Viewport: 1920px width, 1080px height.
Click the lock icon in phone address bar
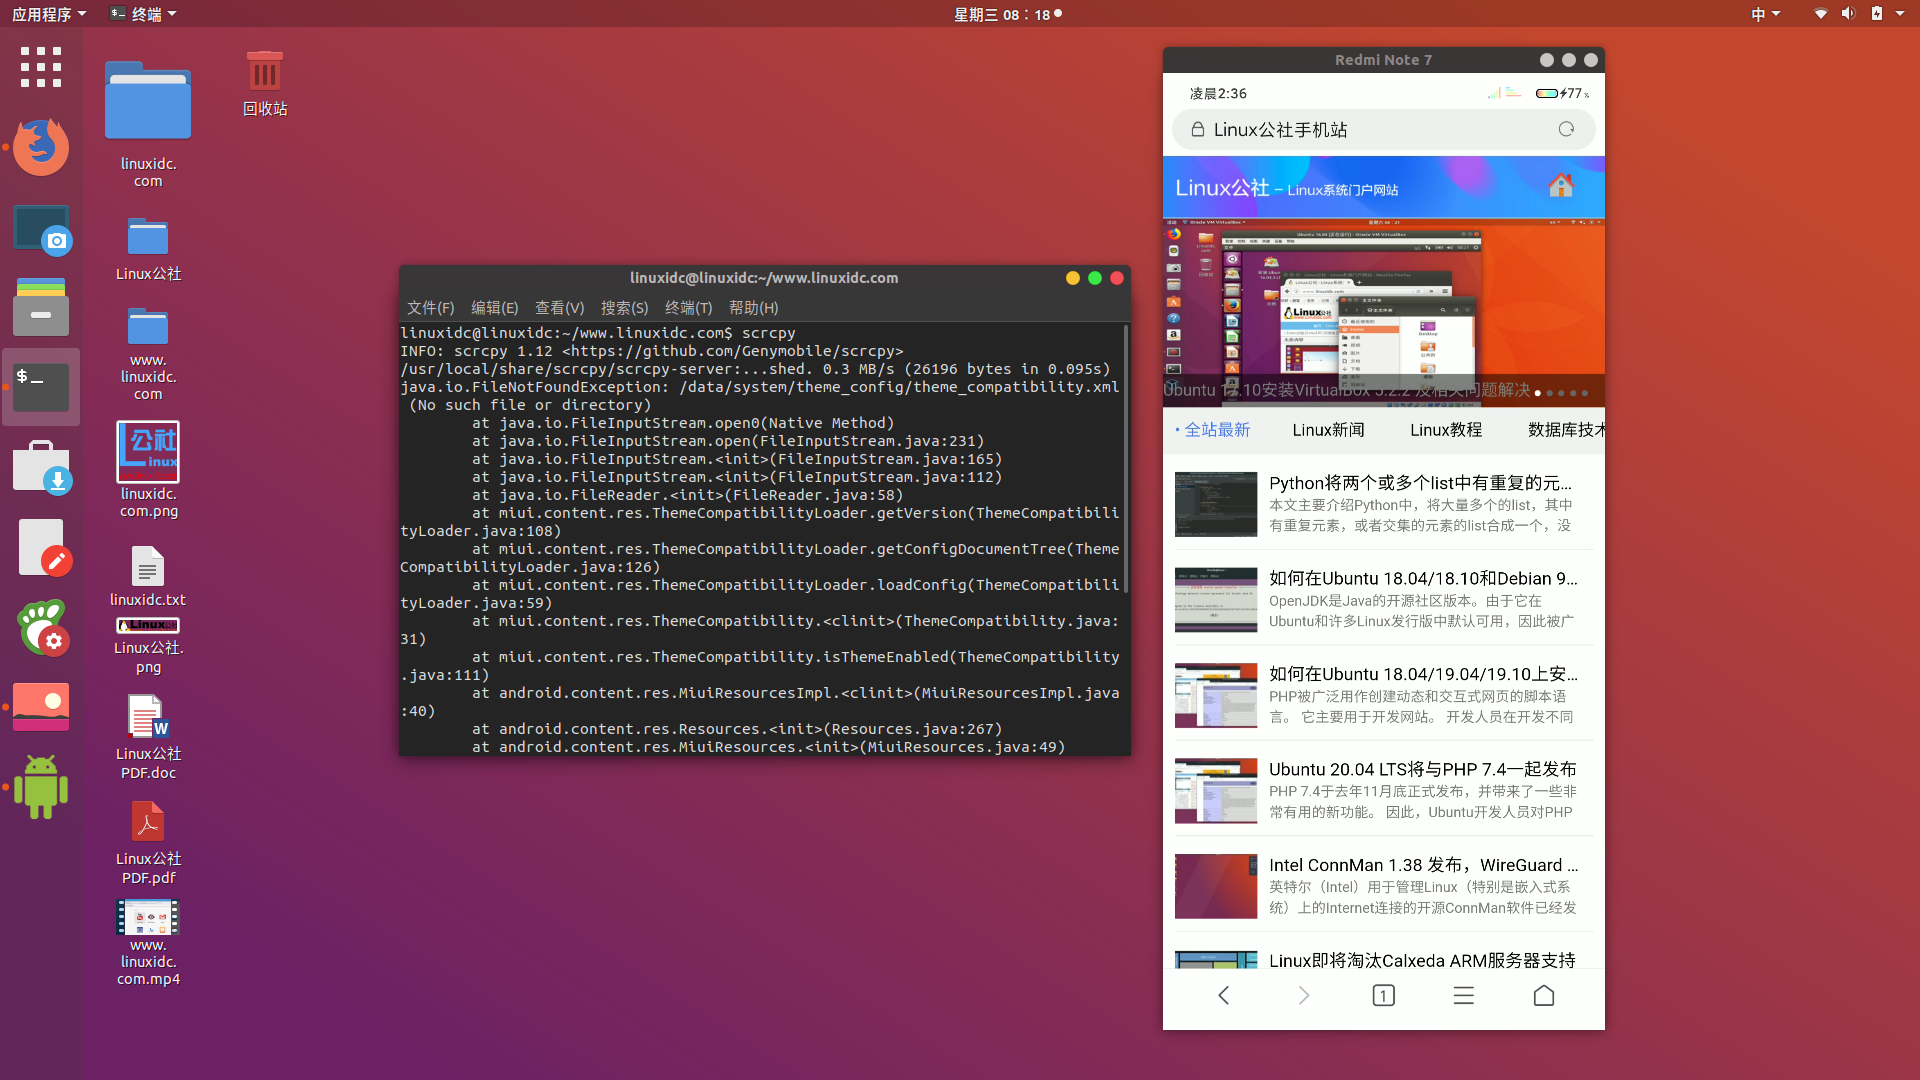[x=1197, y=129]
